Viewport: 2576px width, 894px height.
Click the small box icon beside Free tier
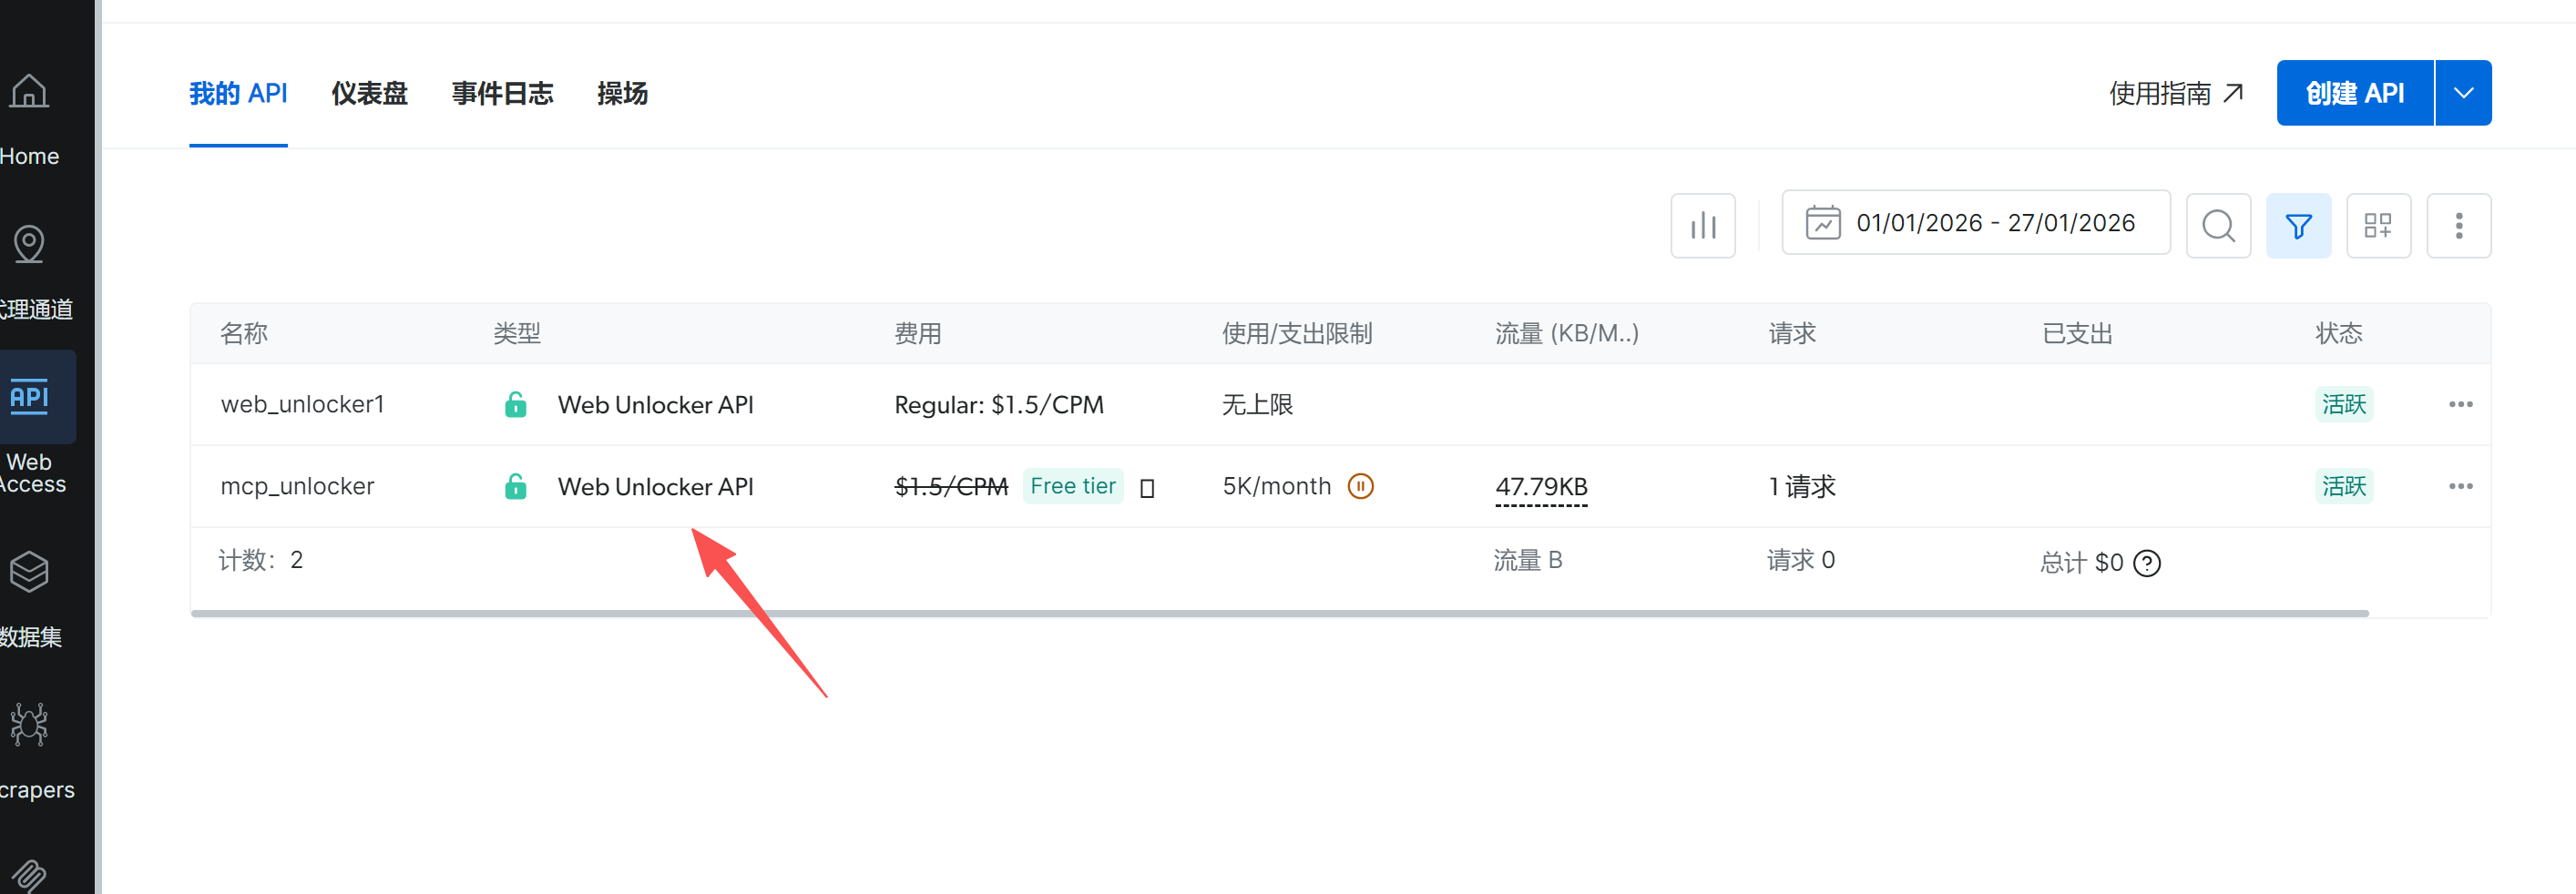(x=1148, y=488)
